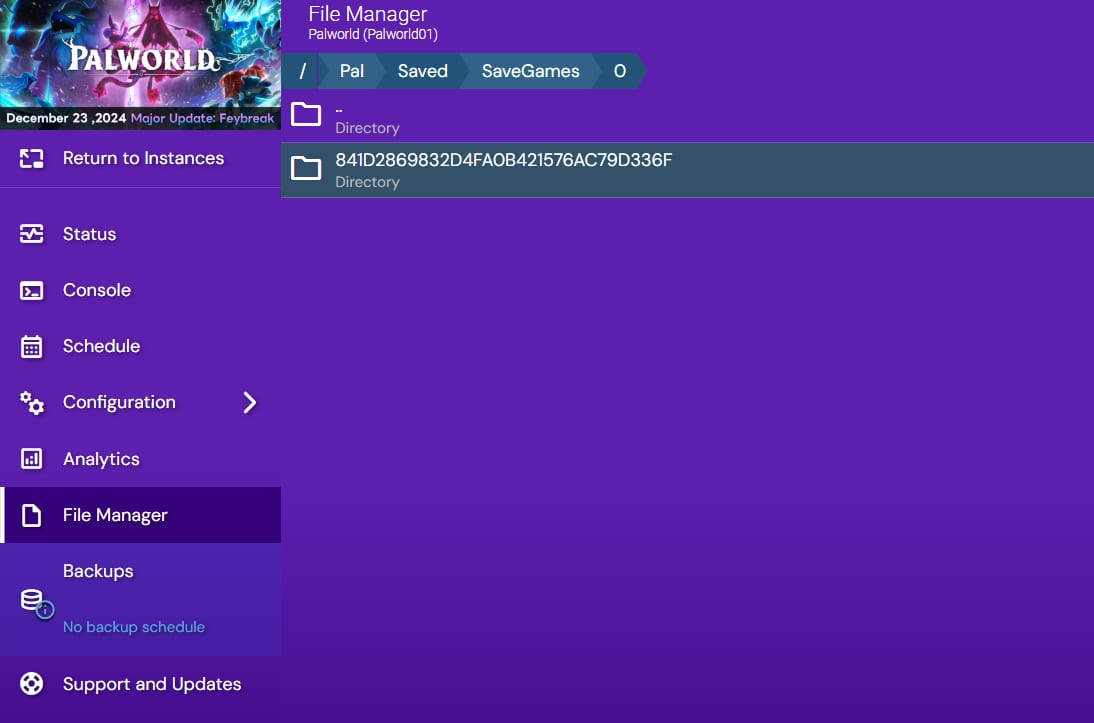Screen dimensions: 1094x723
Task: Open the Analytics menu item
Action: pyautogui.click(x=101, y=459)
